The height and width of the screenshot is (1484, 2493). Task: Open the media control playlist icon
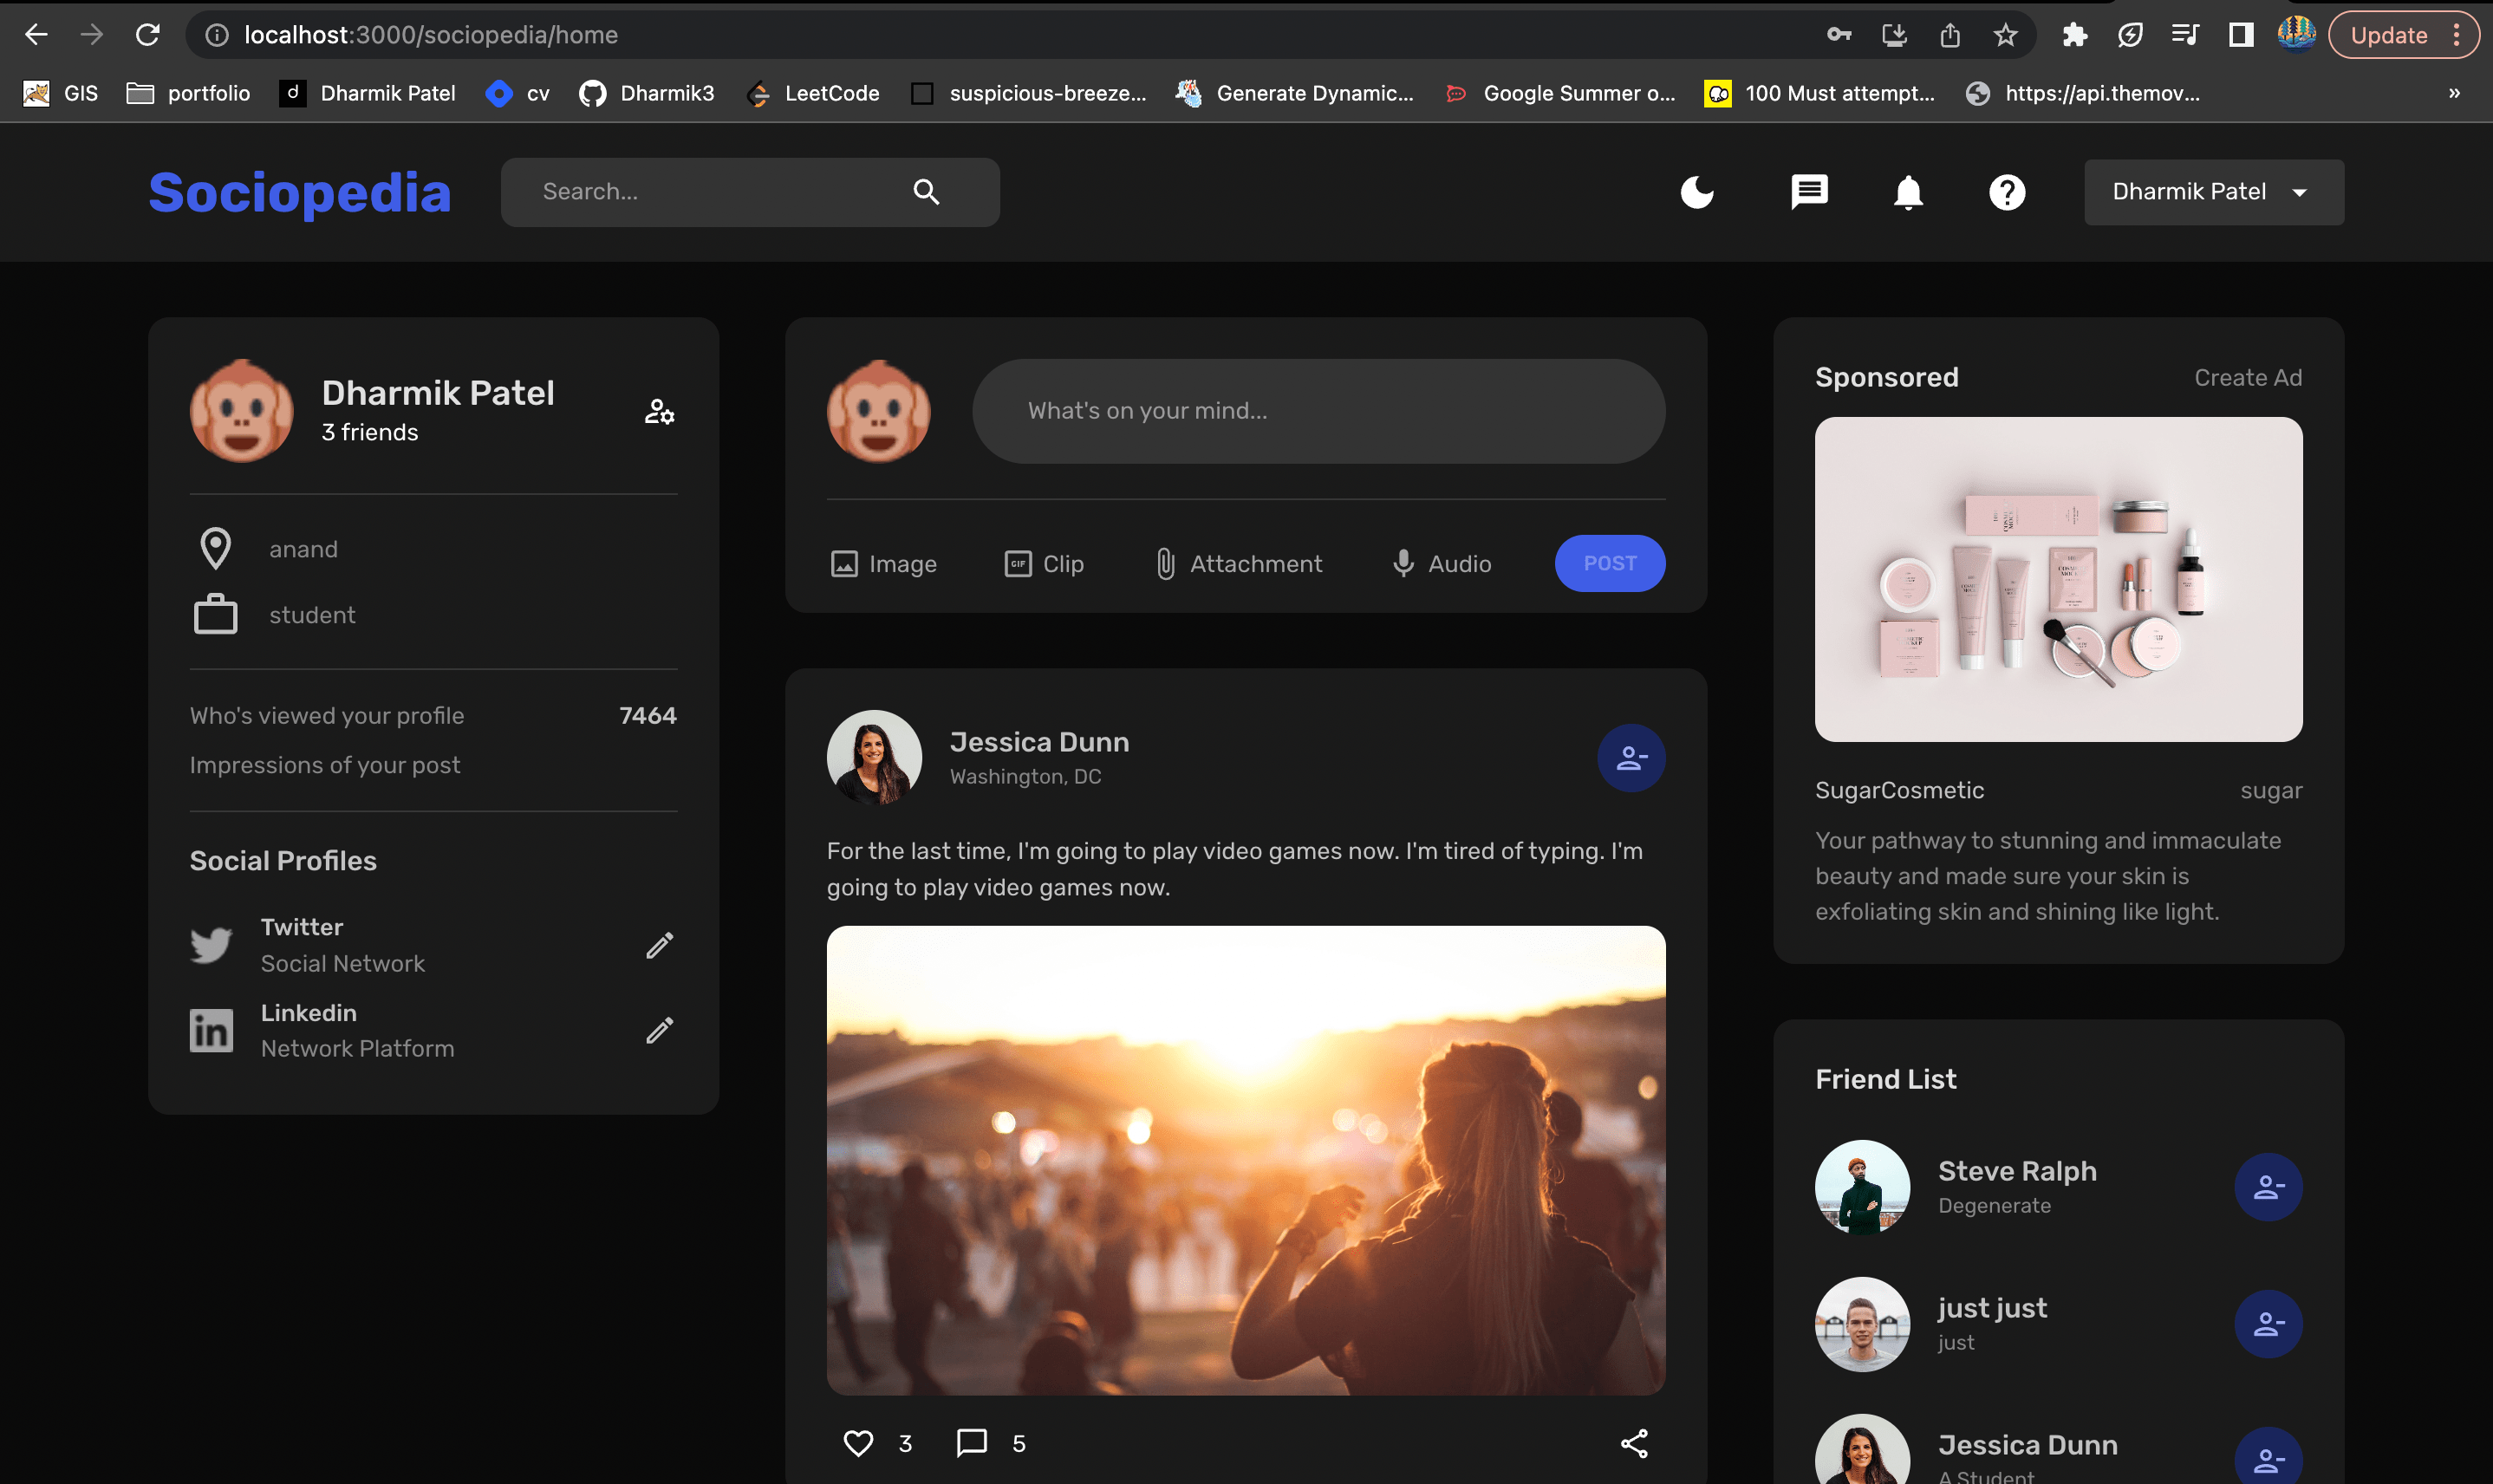point(2185,35)
